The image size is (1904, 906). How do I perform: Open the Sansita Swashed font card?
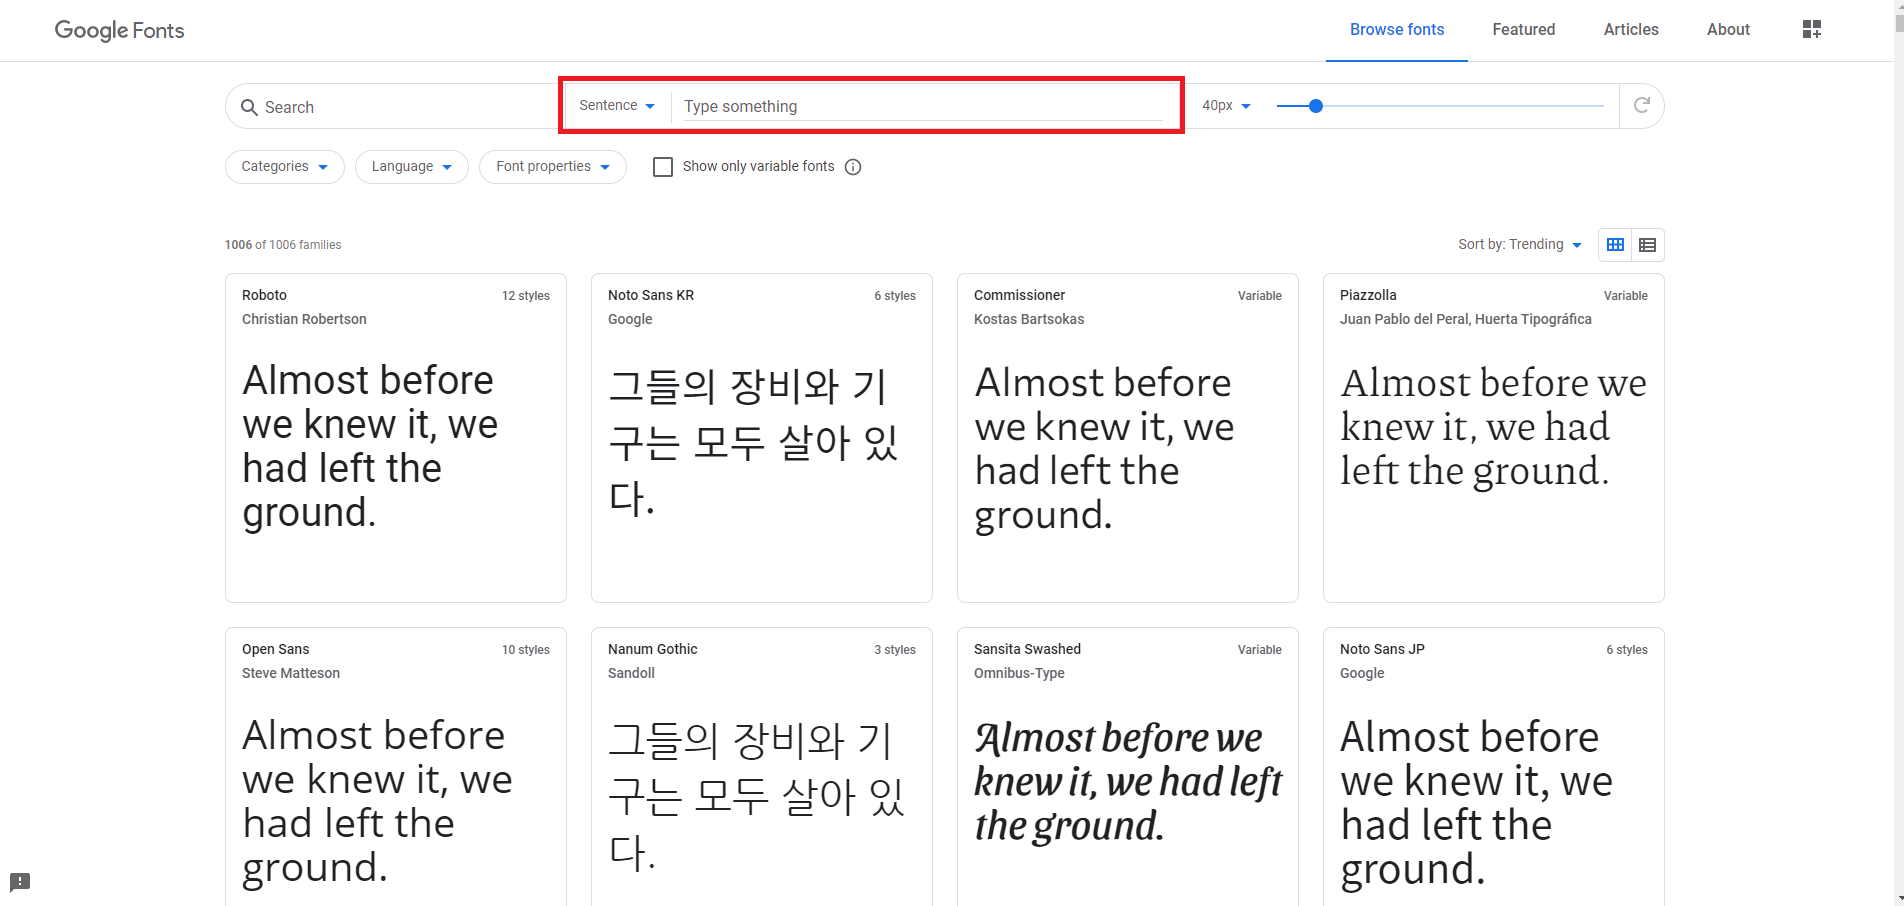coord(1128,767)
